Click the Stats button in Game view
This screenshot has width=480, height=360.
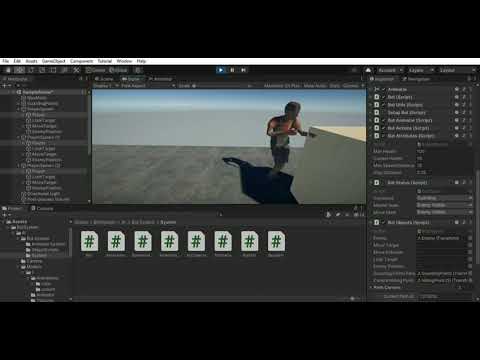(x=334, y=86)
